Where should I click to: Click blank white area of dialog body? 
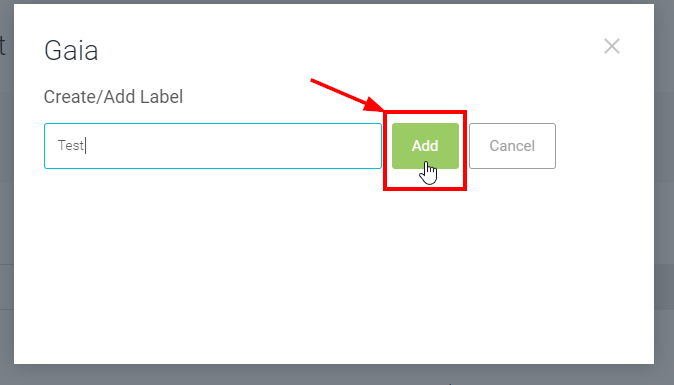click(x=334, y=266)
